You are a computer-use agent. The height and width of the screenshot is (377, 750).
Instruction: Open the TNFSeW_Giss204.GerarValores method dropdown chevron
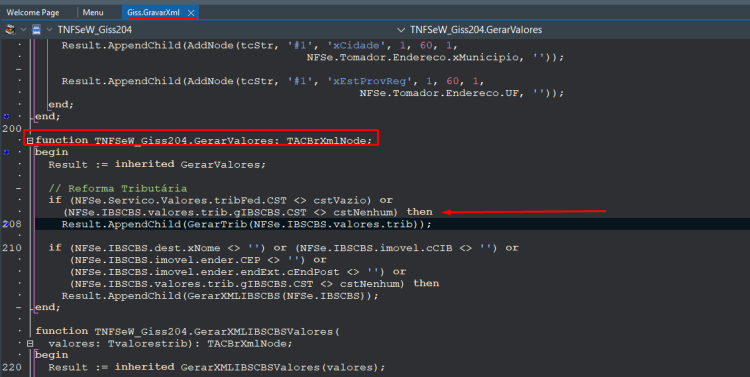pyautogui.click(x=401, y=30)
